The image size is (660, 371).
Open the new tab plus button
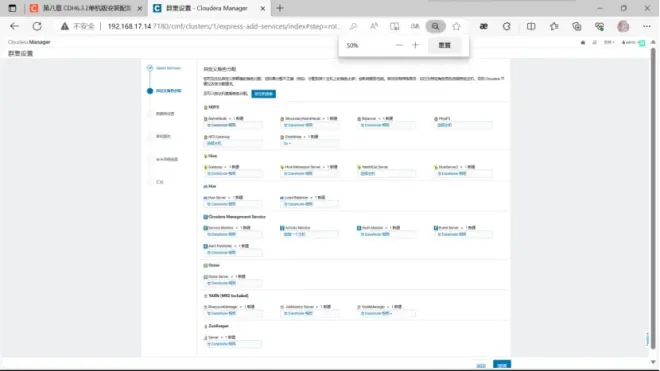pyautogui.click(x=280, y=8)
